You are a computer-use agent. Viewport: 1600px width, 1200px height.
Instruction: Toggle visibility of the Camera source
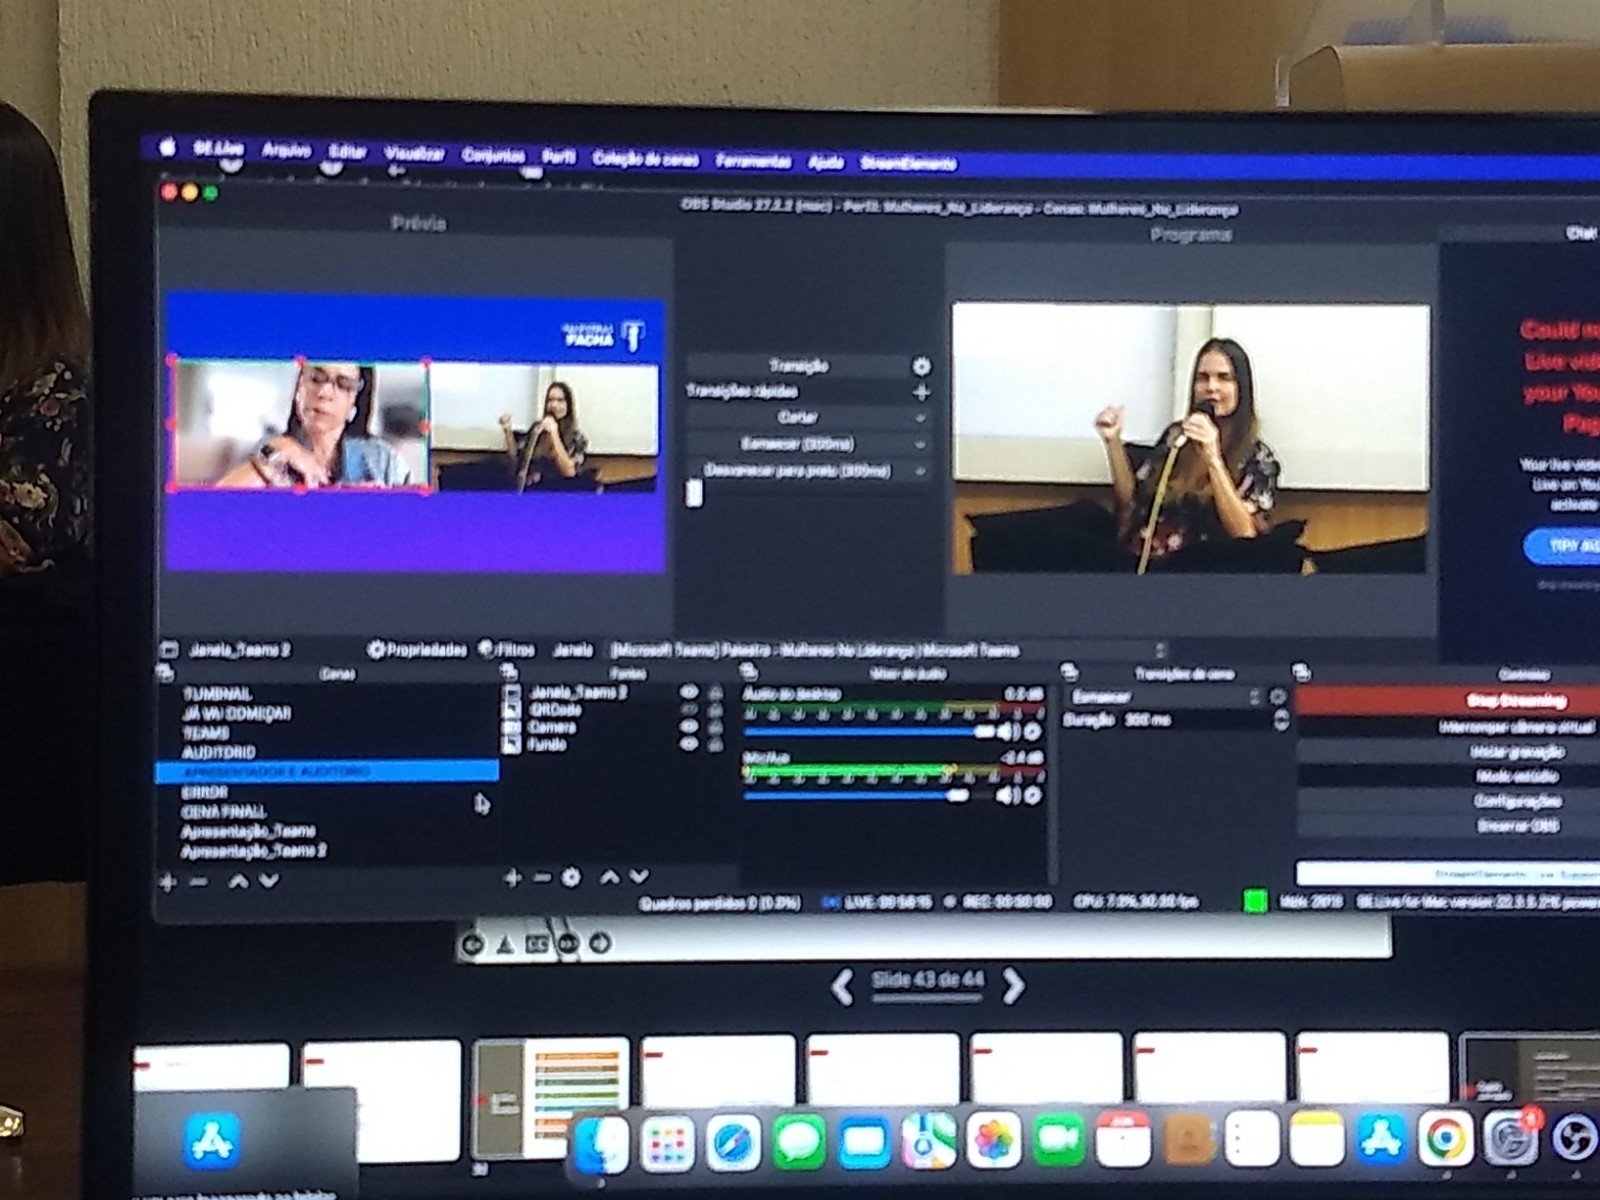689,727
